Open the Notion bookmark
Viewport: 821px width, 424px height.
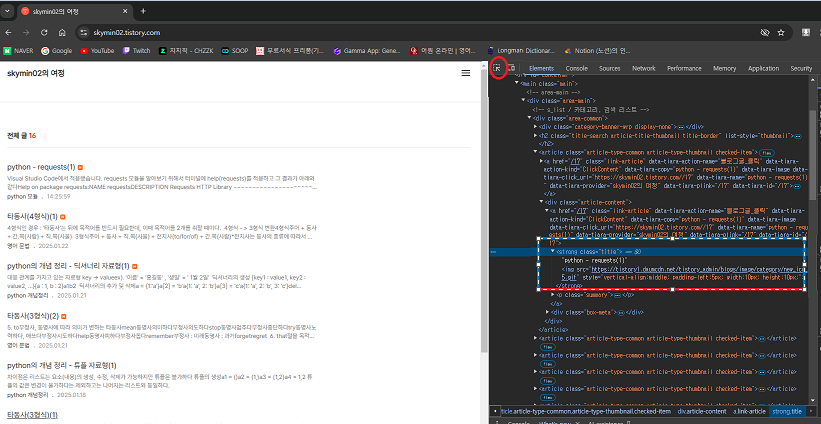597,51
